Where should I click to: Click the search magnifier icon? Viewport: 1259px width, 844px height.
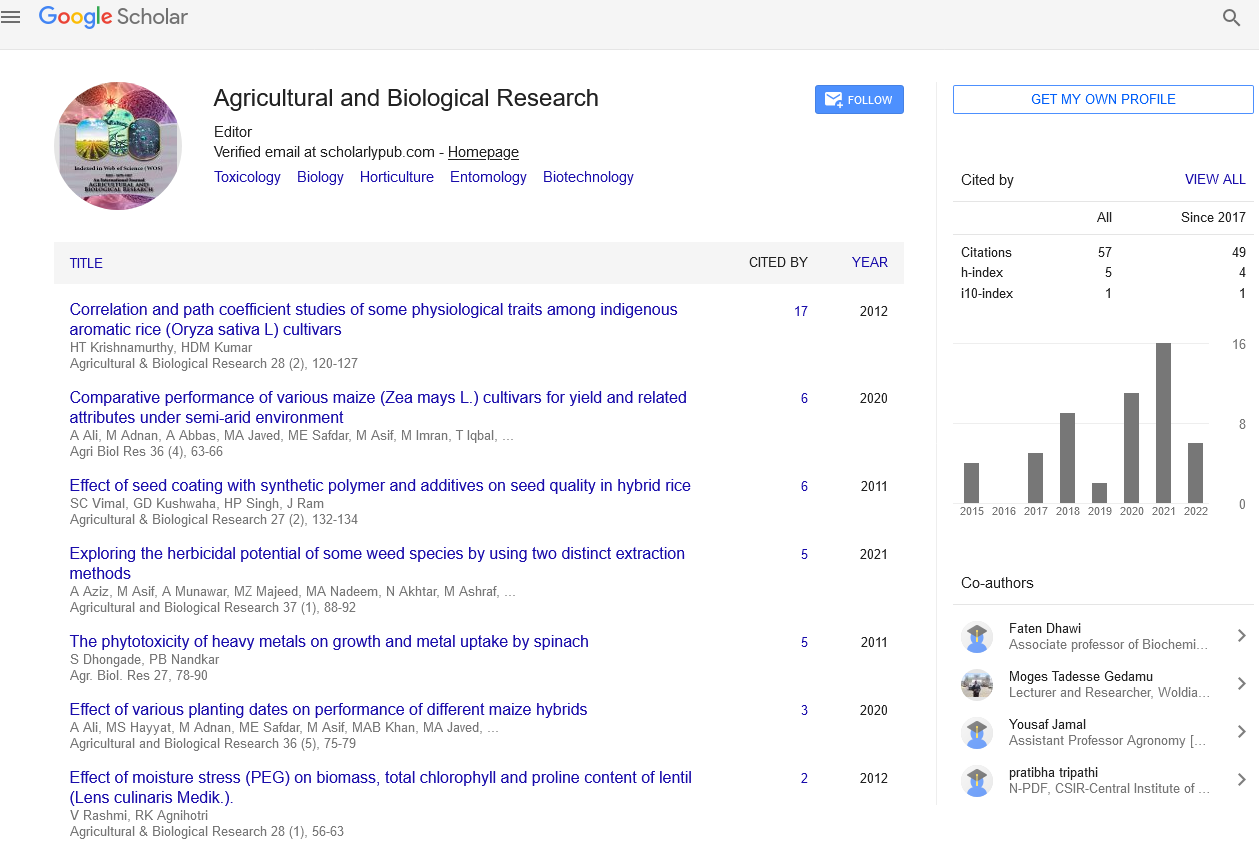point(1231,18)
